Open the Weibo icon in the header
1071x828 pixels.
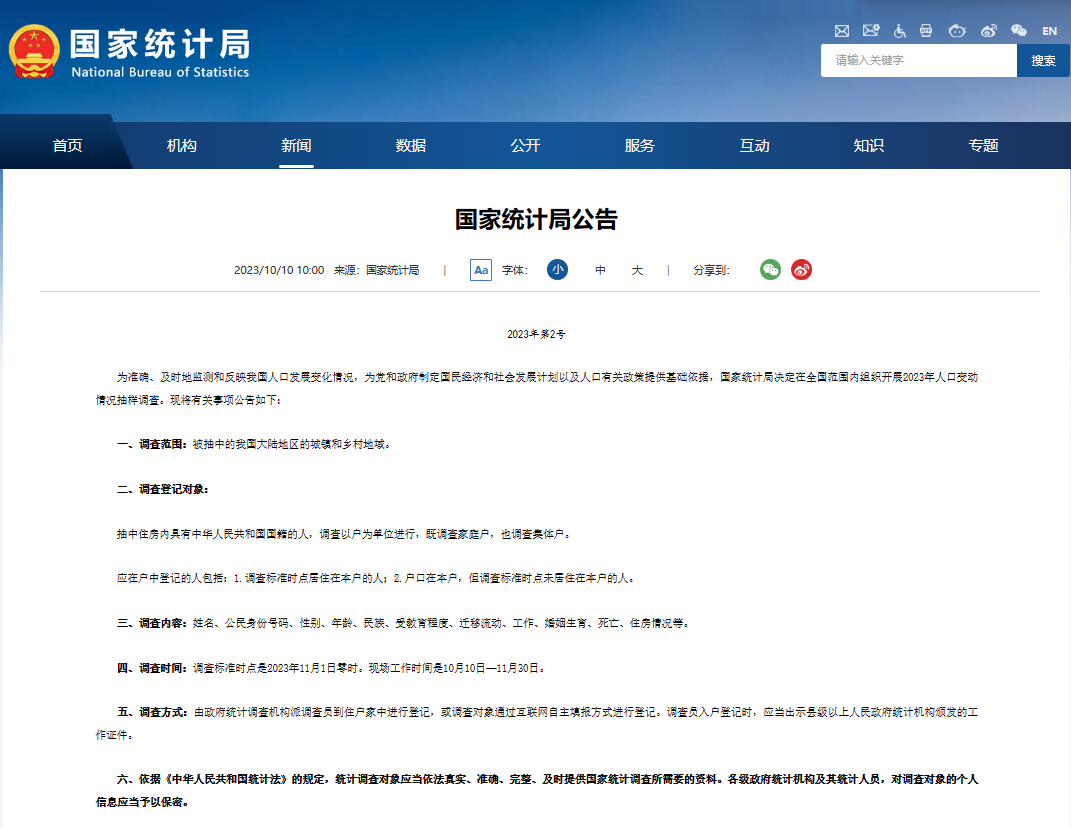coord(989,31)
